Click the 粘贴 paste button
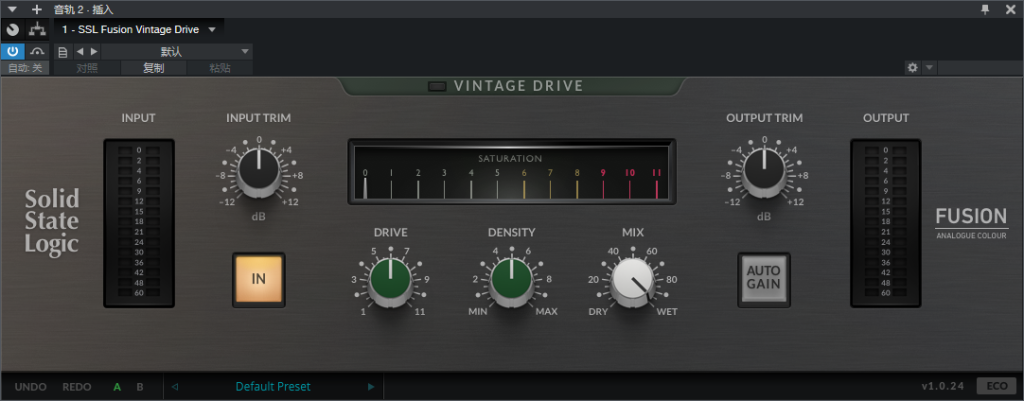This screenshot has width=1024, height=401. [220, 68]
